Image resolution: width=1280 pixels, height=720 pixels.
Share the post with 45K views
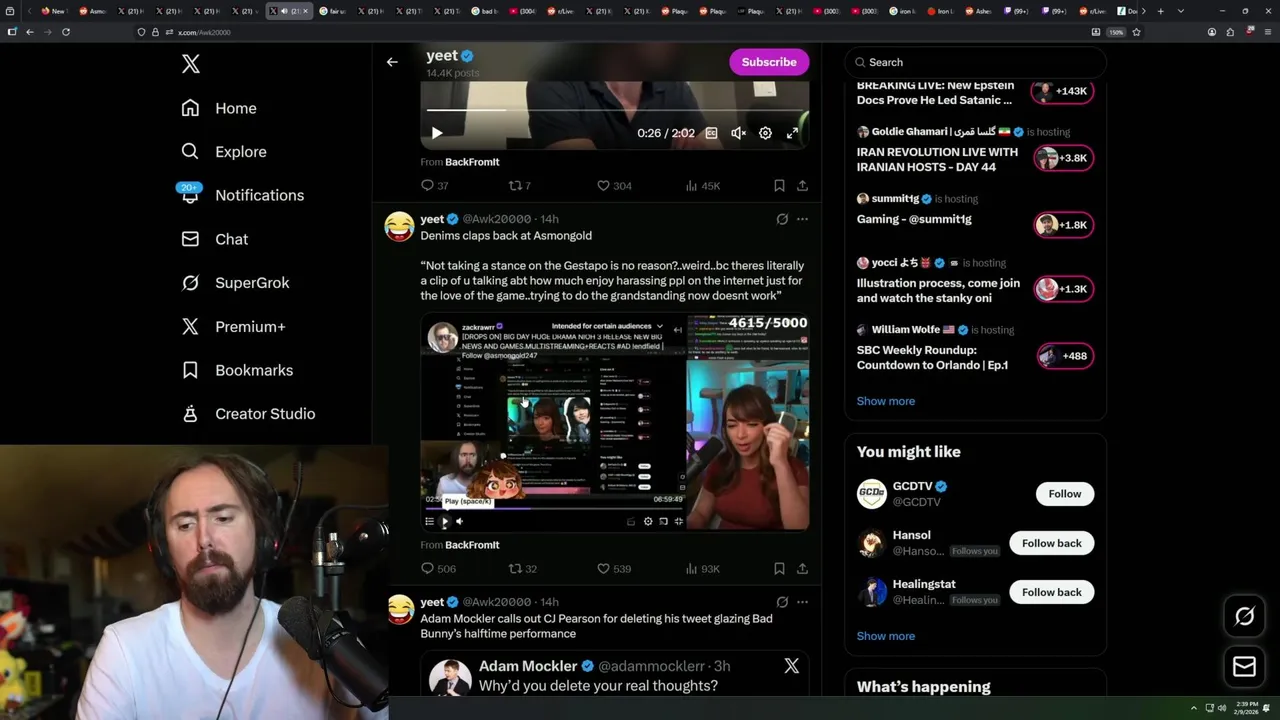802,186
